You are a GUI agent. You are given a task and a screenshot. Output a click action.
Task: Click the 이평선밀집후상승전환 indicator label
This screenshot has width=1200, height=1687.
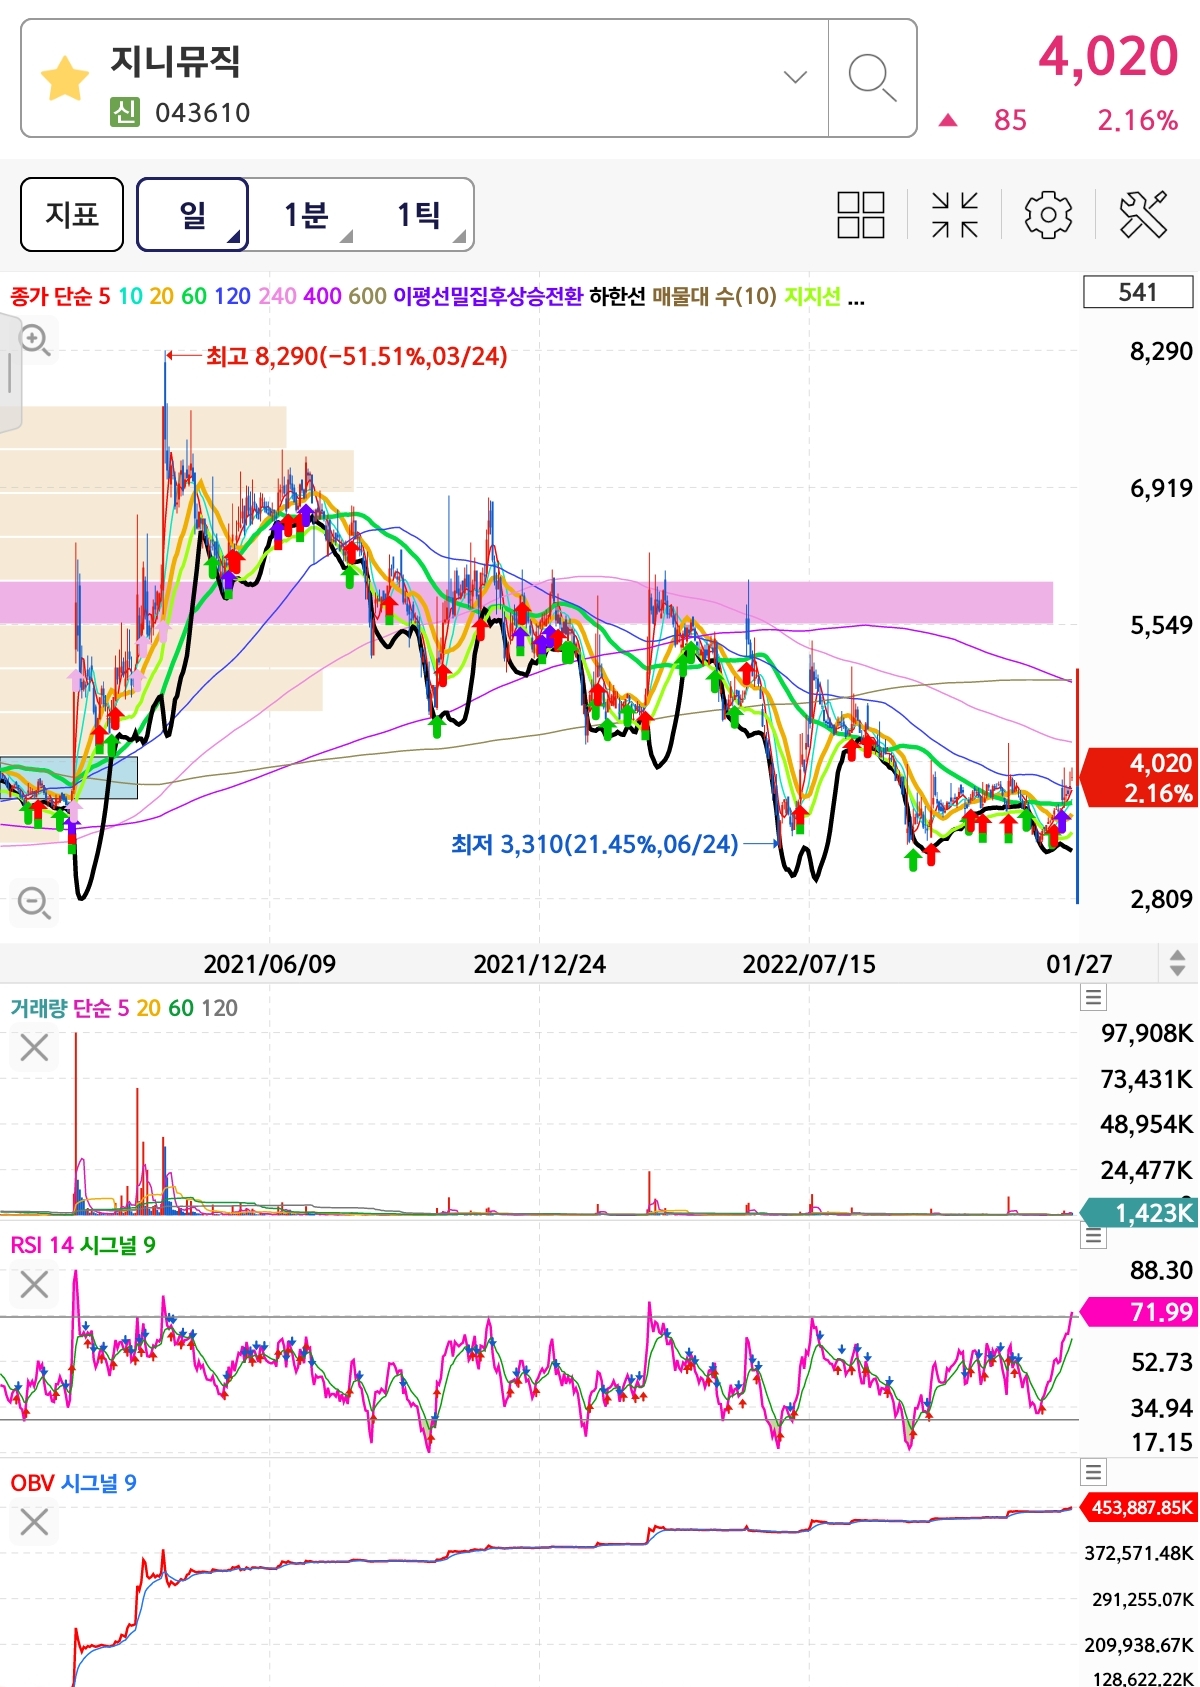(x=487, y=297)
